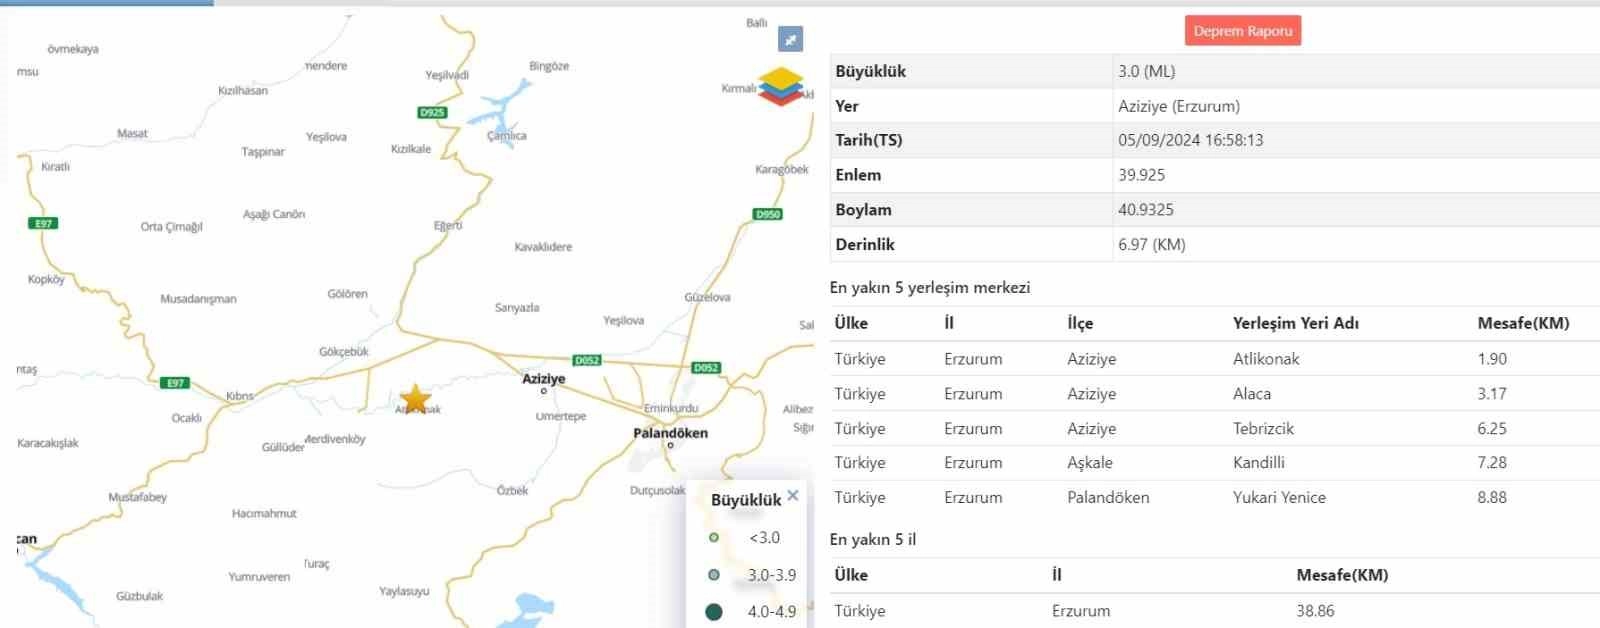Click the <3.0 magnitude legend circle
This screenshot has height=628, width=1600.
(714, 538)
